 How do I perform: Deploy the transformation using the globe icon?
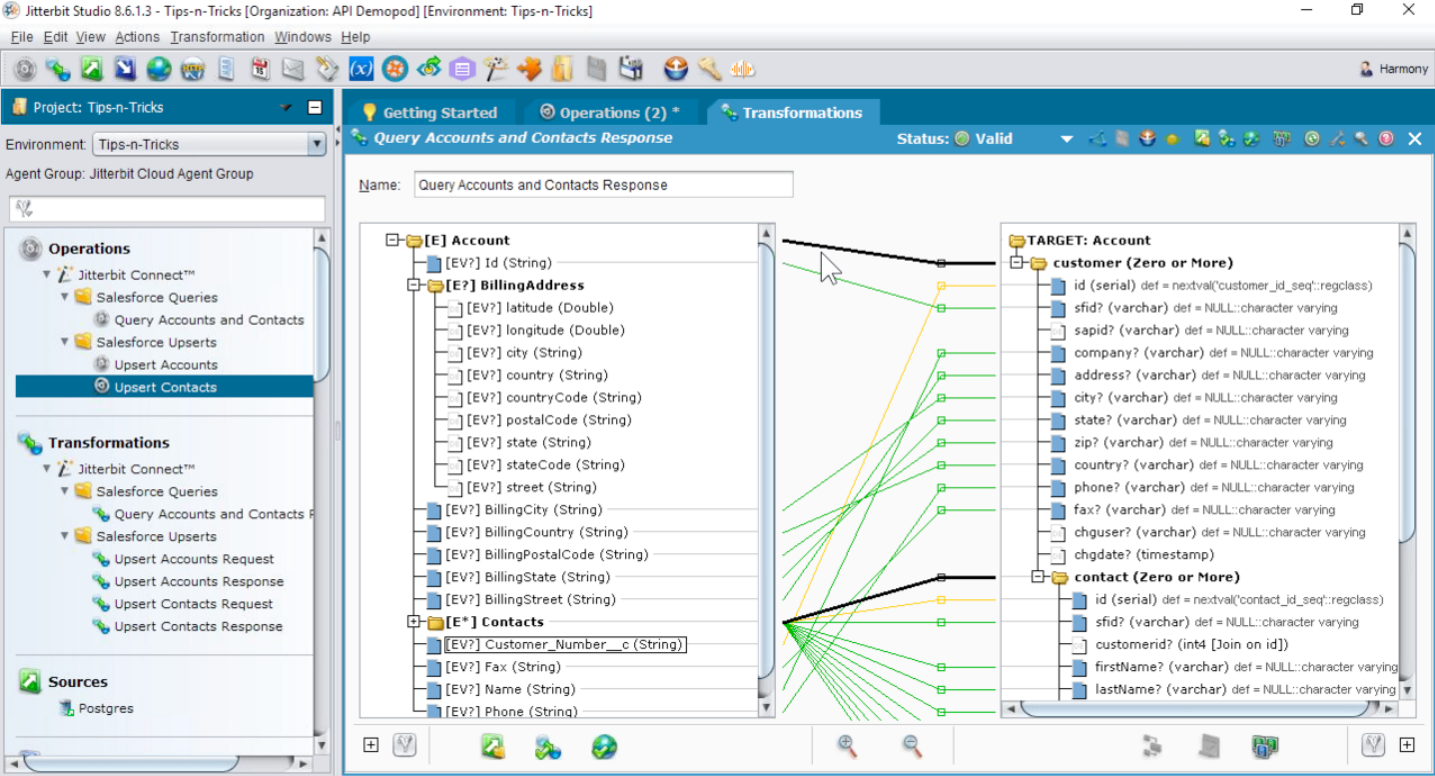(604, 744)
